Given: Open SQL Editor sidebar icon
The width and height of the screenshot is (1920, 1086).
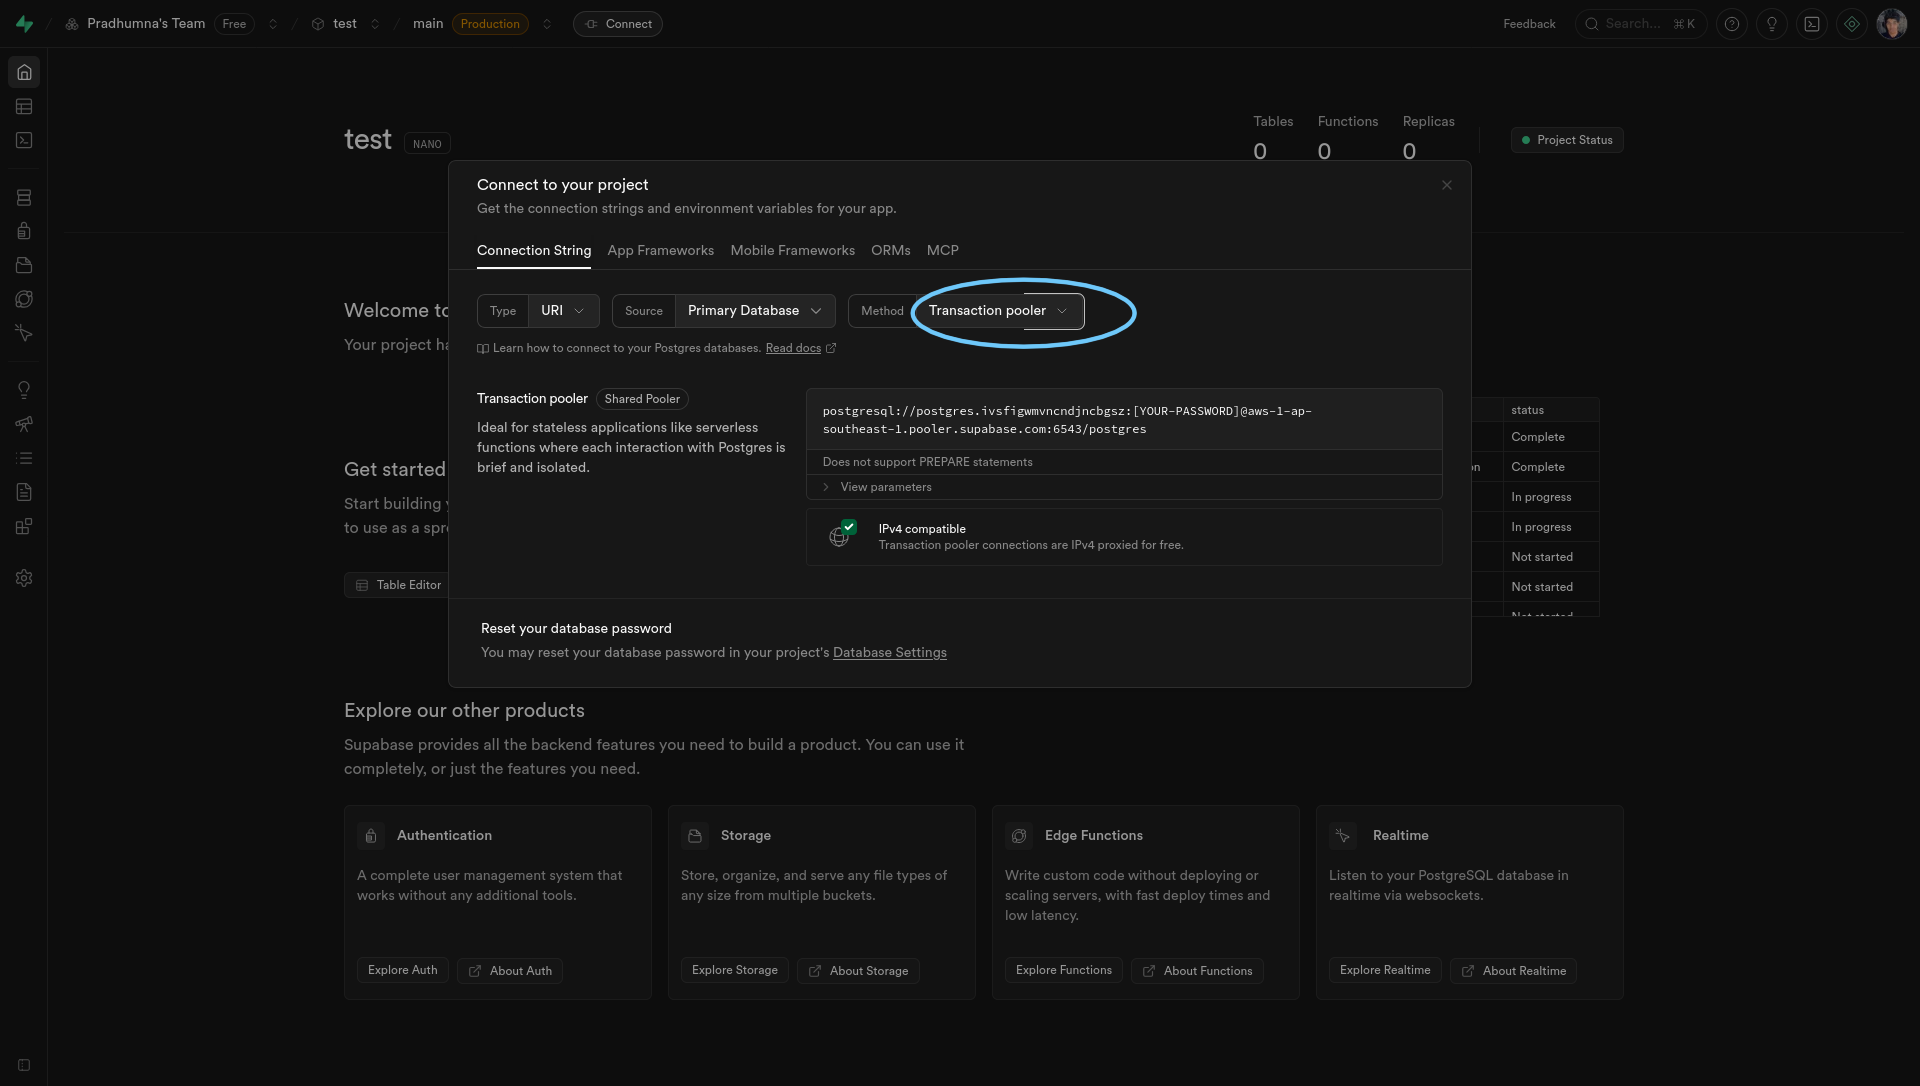Looking at the screenshot, I should tap(24, 140).
